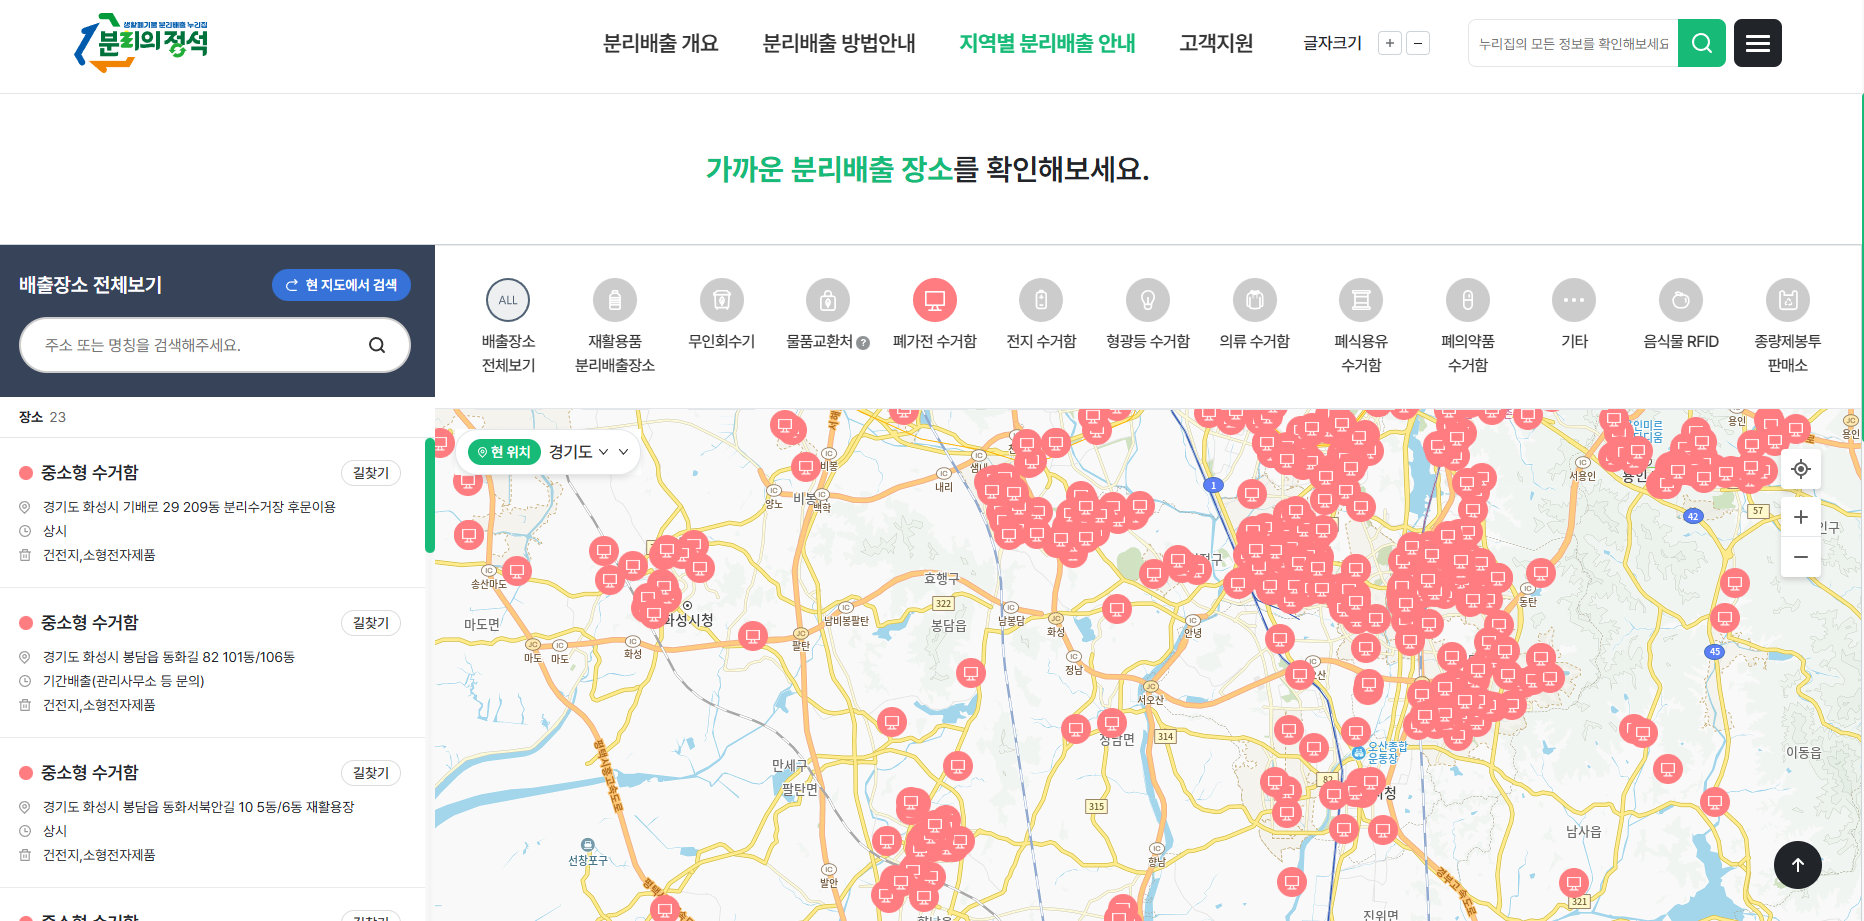Select the 형광등 수거함 filter icon

1148,300
